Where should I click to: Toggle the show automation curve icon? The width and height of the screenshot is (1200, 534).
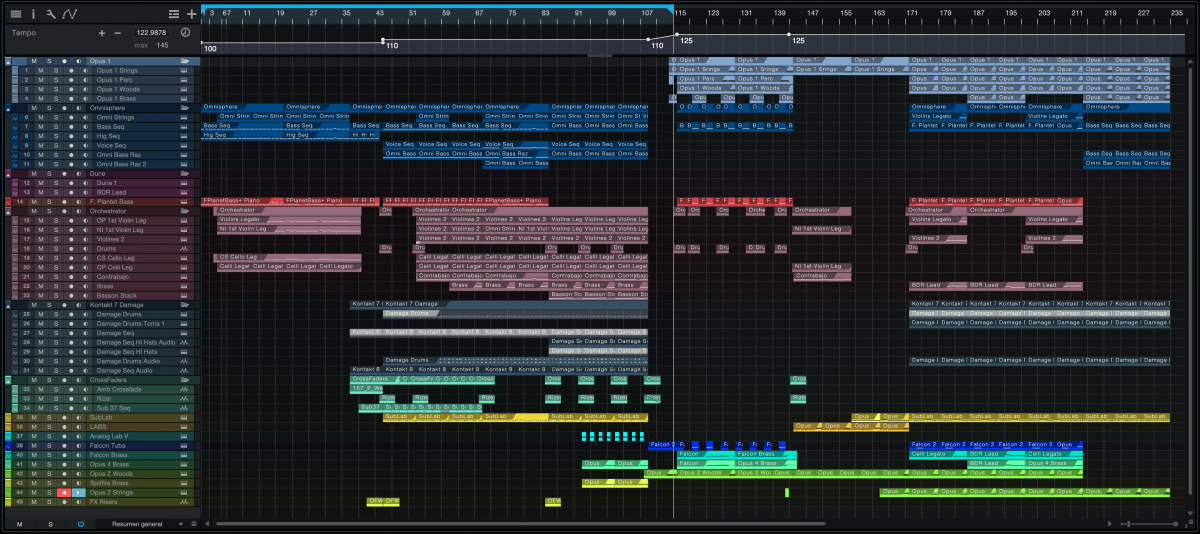pyautogui.click(x=69, y=14)
